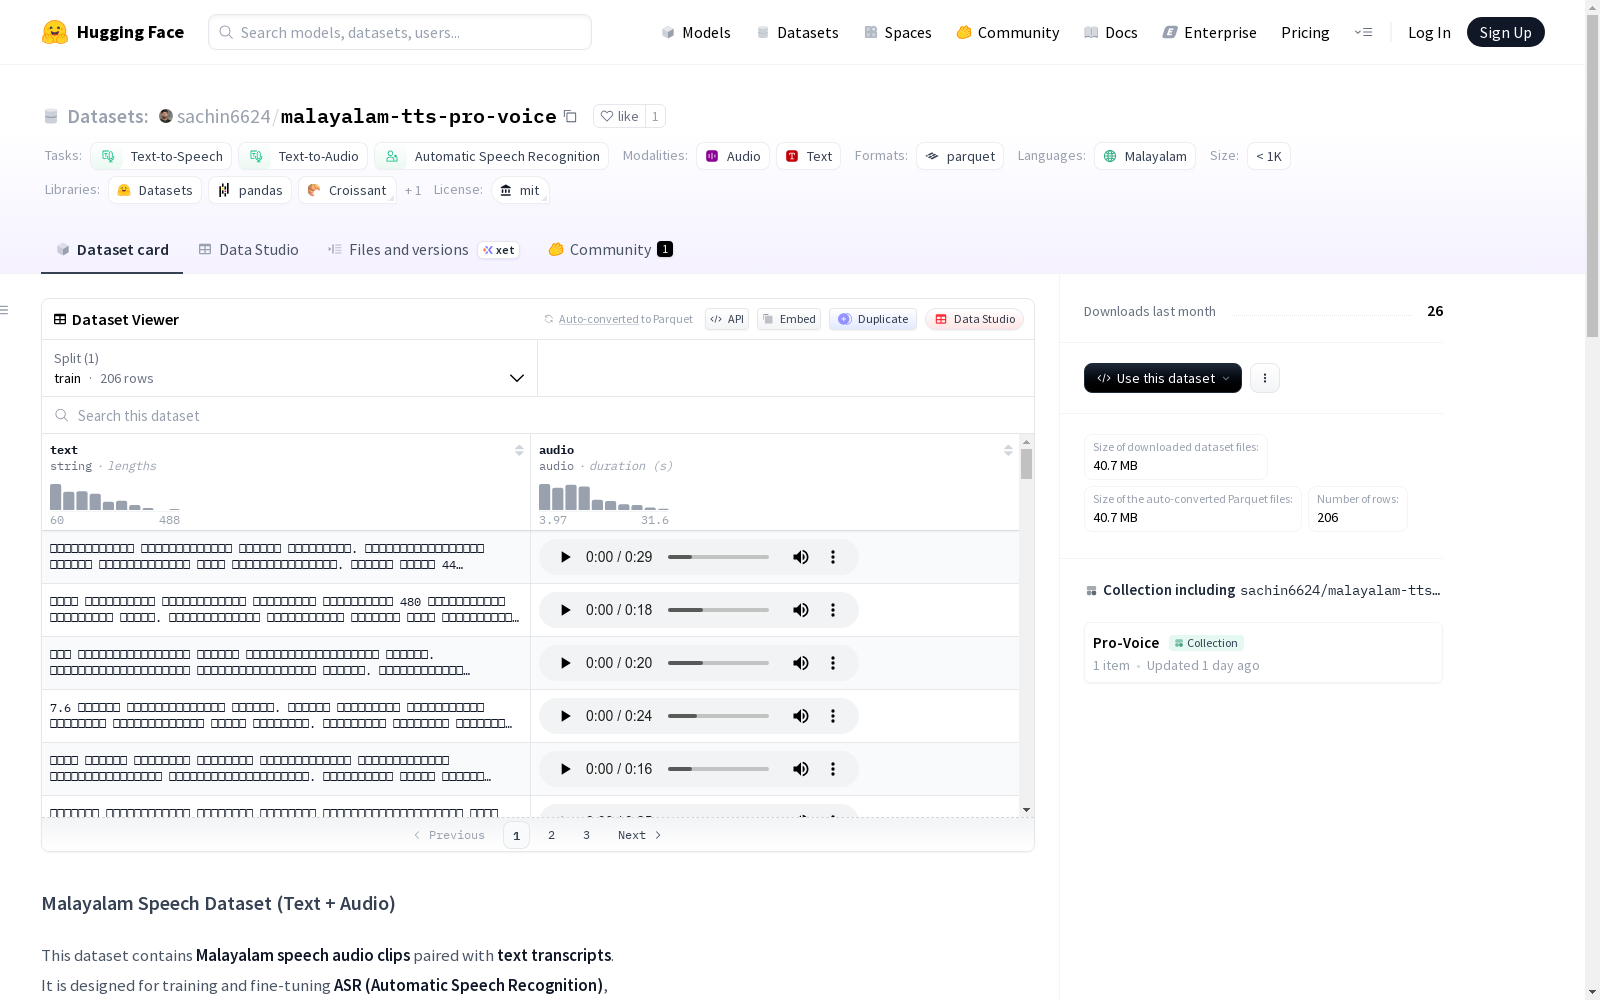Seek in the 0:20 audio progress bar
Image resolution: width=1600 pixels, height=1000 pixels.
(x=718, y=663)
